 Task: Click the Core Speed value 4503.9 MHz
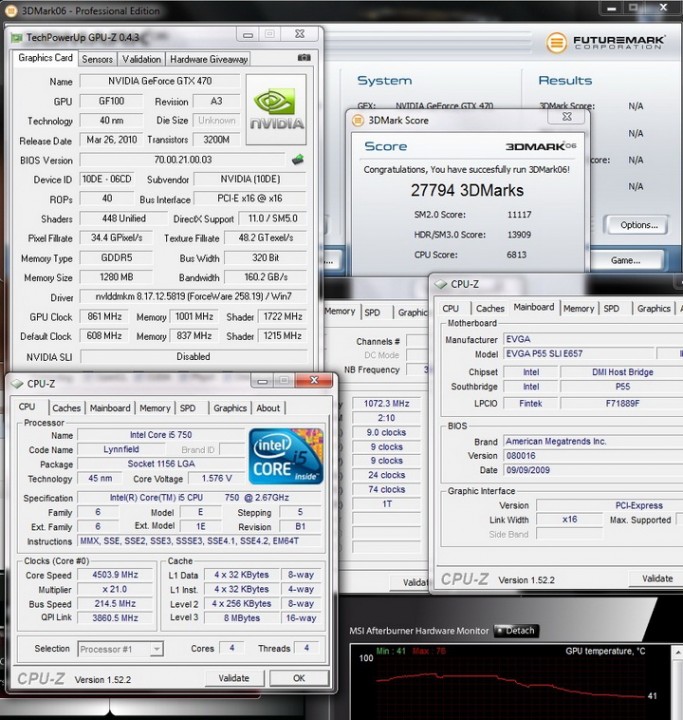point(115,574)
